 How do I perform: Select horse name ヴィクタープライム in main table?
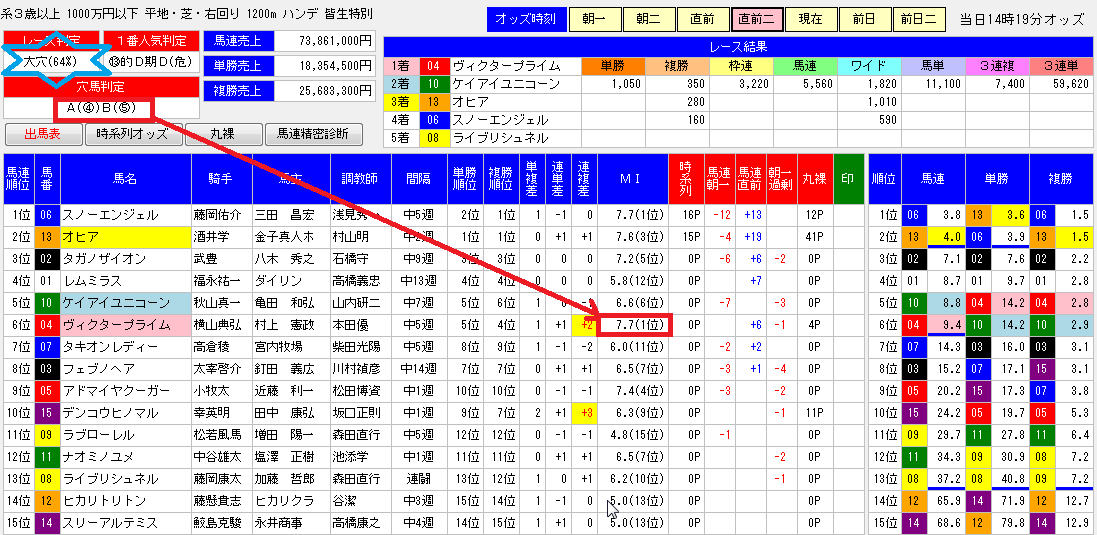click(x=125, y=325)
